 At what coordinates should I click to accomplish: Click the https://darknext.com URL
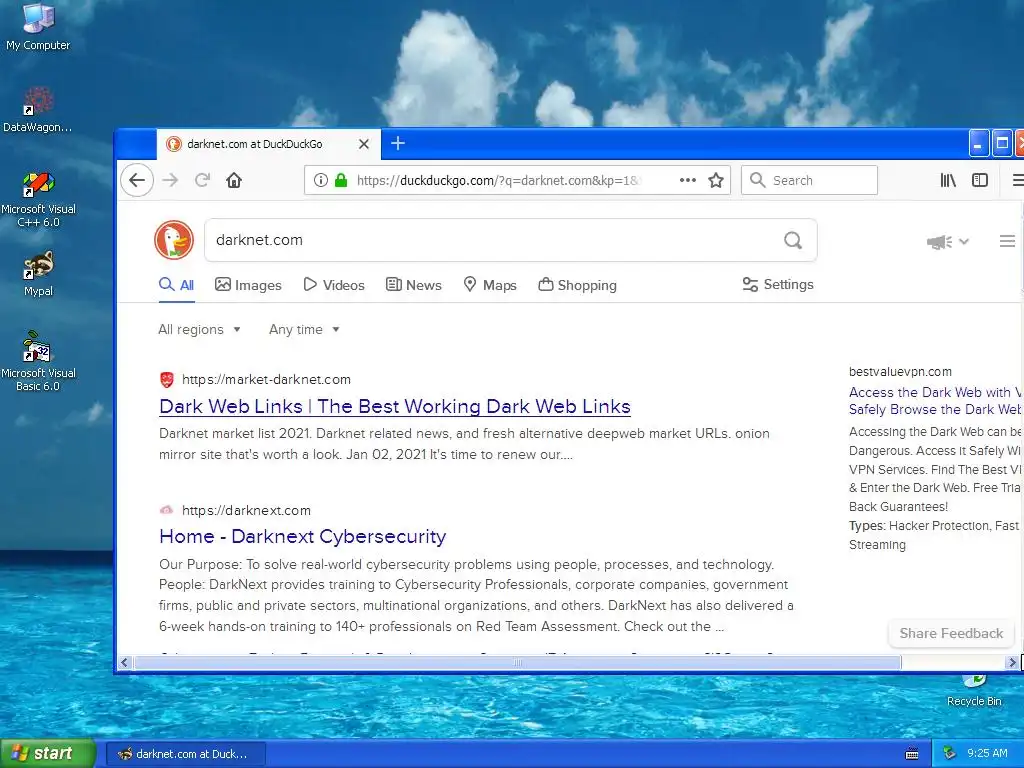coord(246,510)
